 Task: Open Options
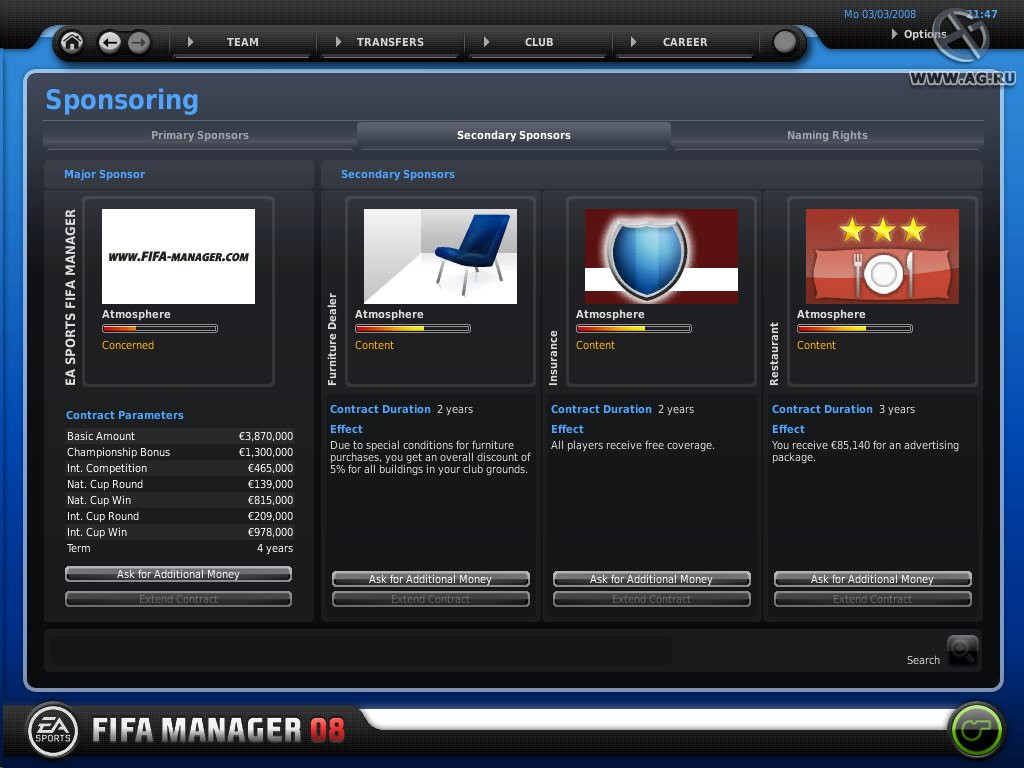point(925,34)
